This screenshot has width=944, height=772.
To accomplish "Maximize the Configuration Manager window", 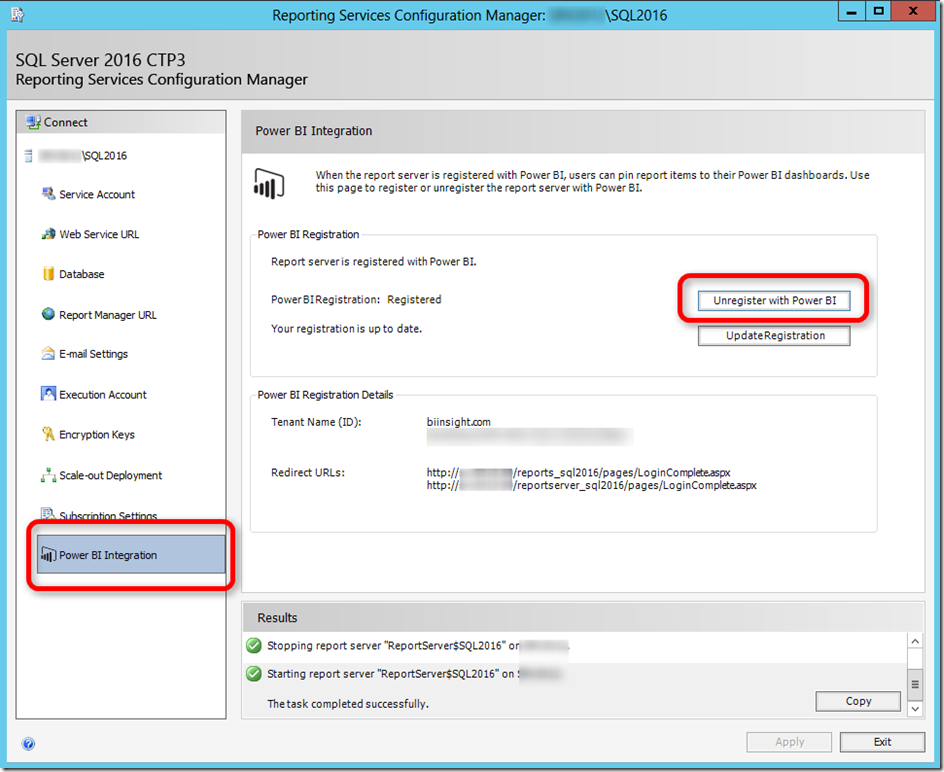I will [878, 11].
